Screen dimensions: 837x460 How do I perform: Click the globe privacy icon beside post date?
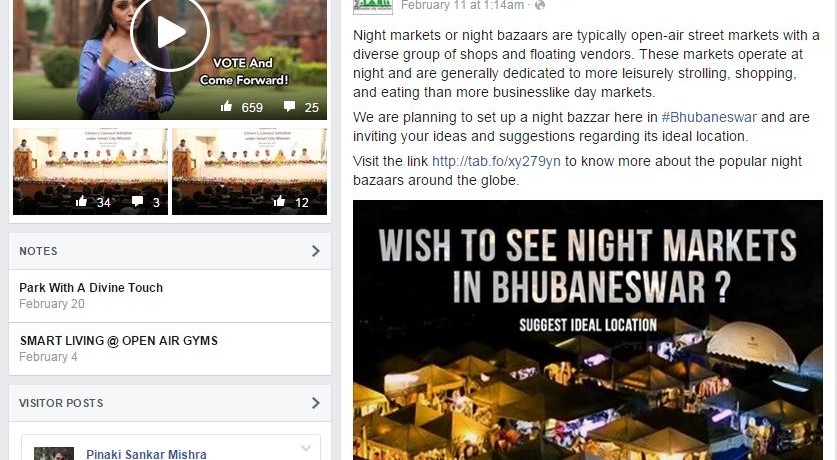pos(540,5)
